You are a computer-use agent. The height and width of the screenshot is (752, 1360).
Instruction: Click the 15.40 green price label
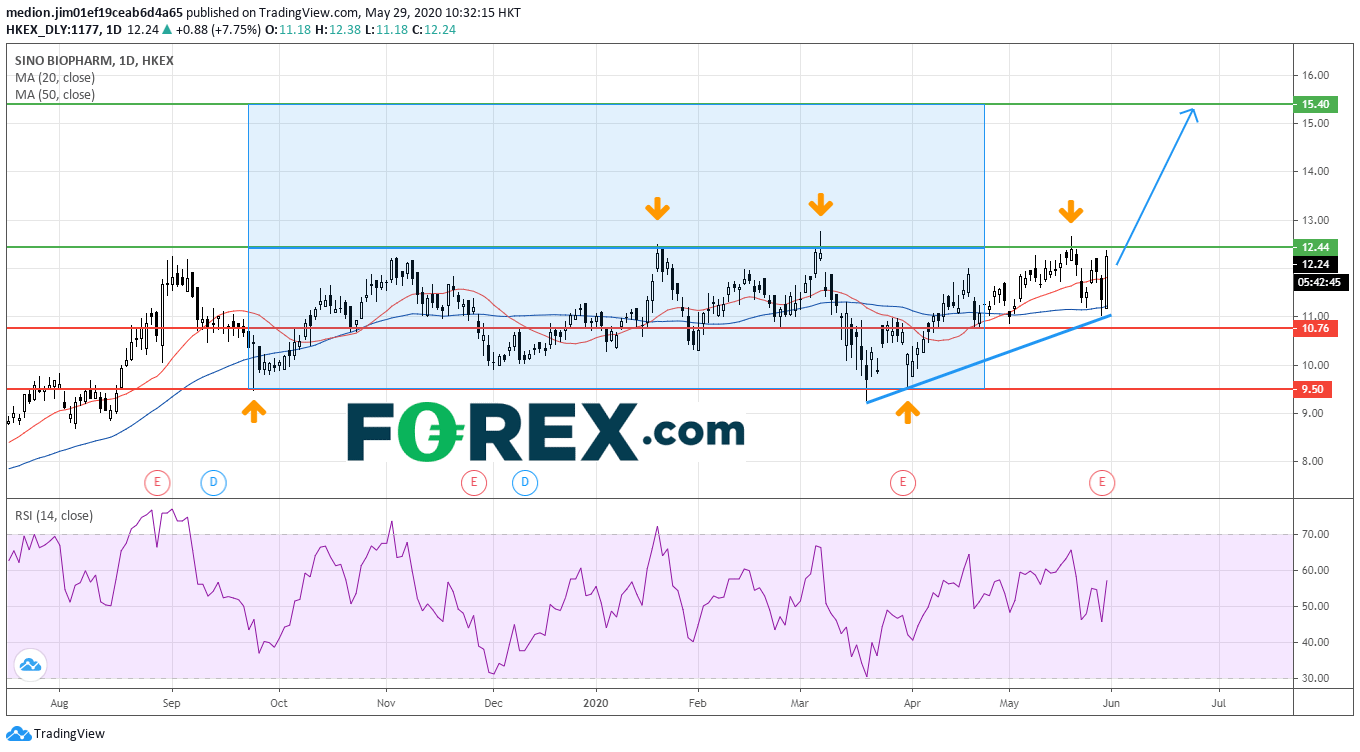pyautogui.click(x=1314, y=104)
